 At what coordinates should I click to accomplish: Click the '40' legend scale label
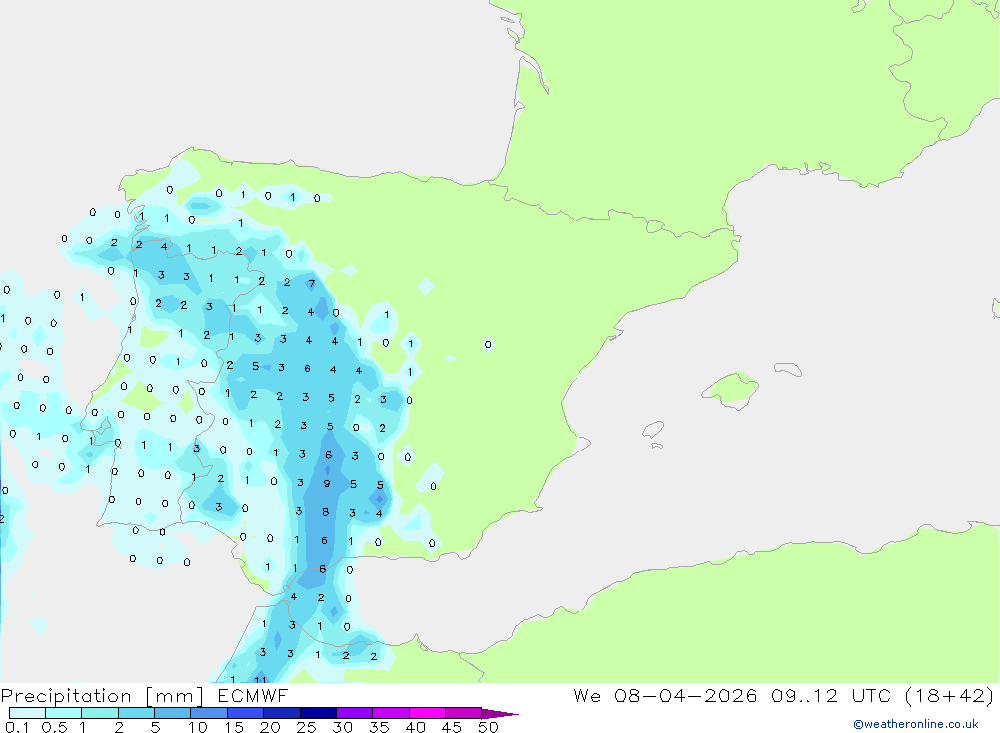(x=416, y=727)
